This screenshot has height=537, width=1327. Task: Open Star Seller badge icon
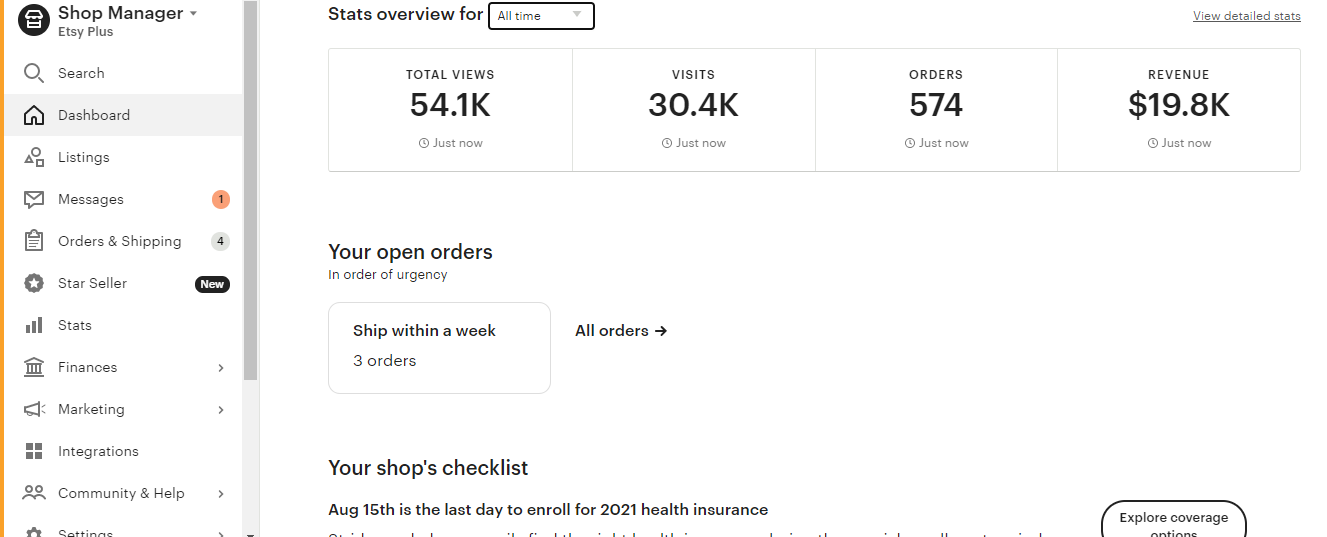[34, 283]
